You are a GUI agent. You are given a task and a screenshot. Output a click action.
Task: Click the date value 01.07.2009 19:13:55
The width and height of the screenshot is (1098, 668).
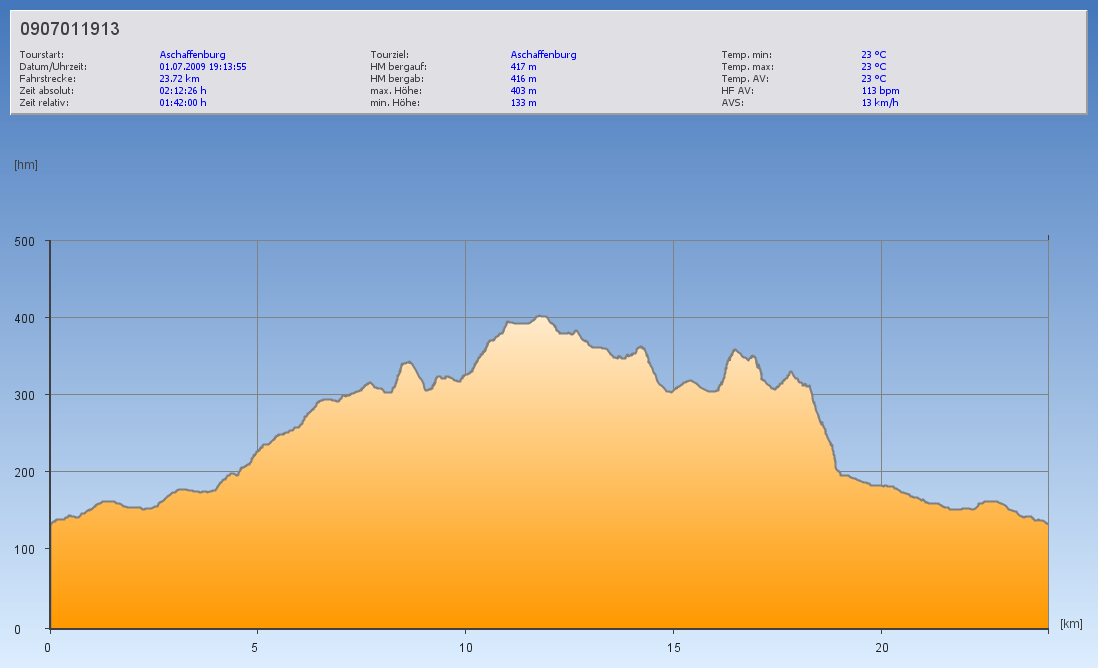[x=203, y=67]
